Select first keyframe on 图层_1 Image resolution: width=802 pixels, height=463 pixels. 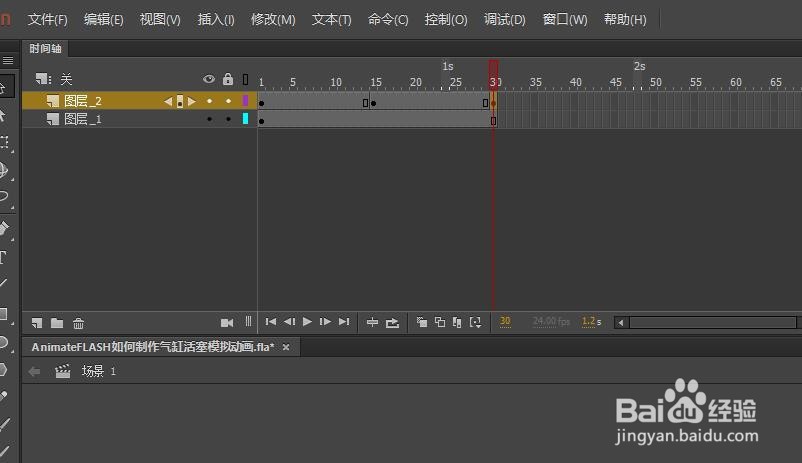point(262,121)
